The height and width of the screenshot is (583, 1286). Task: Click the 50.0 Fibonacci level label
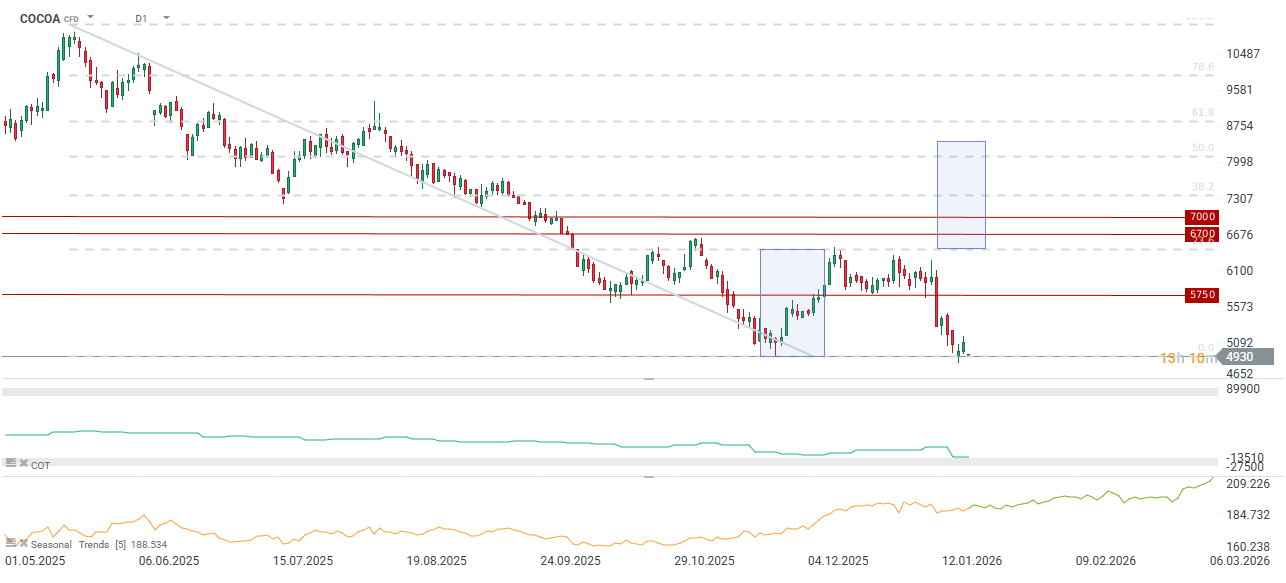pyautogui.click(x=1203, y=148)
